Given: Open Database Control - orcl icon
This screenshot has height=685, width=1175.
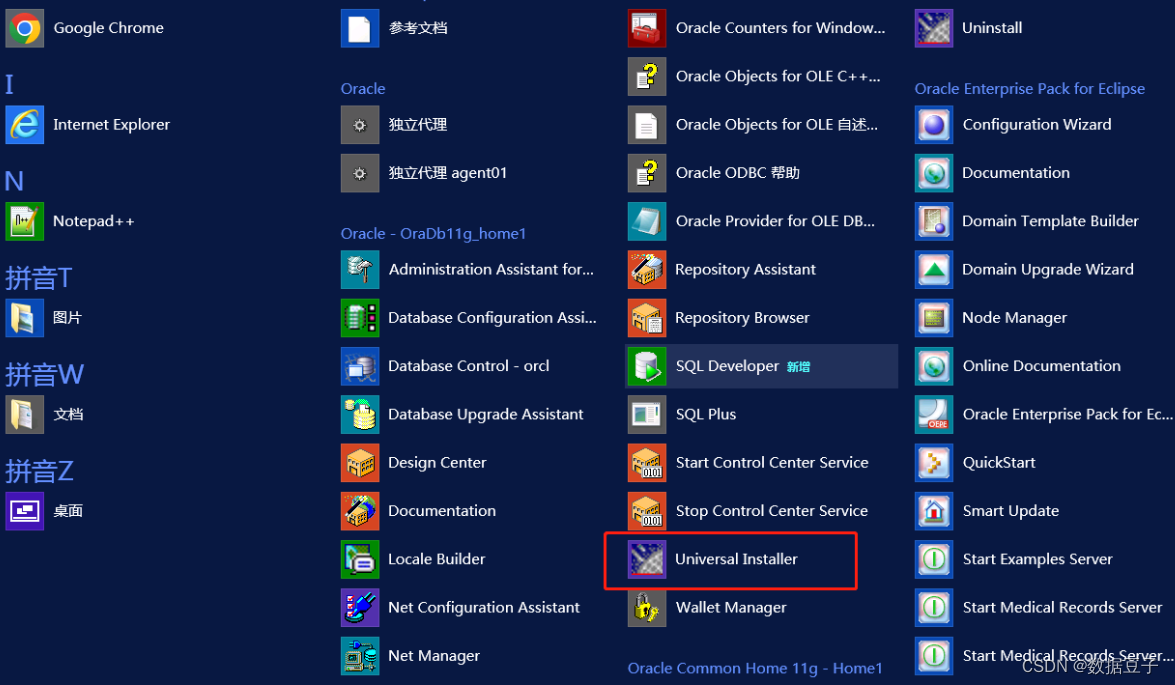Looking at the screenshot, I should click(x=360, y=366).
